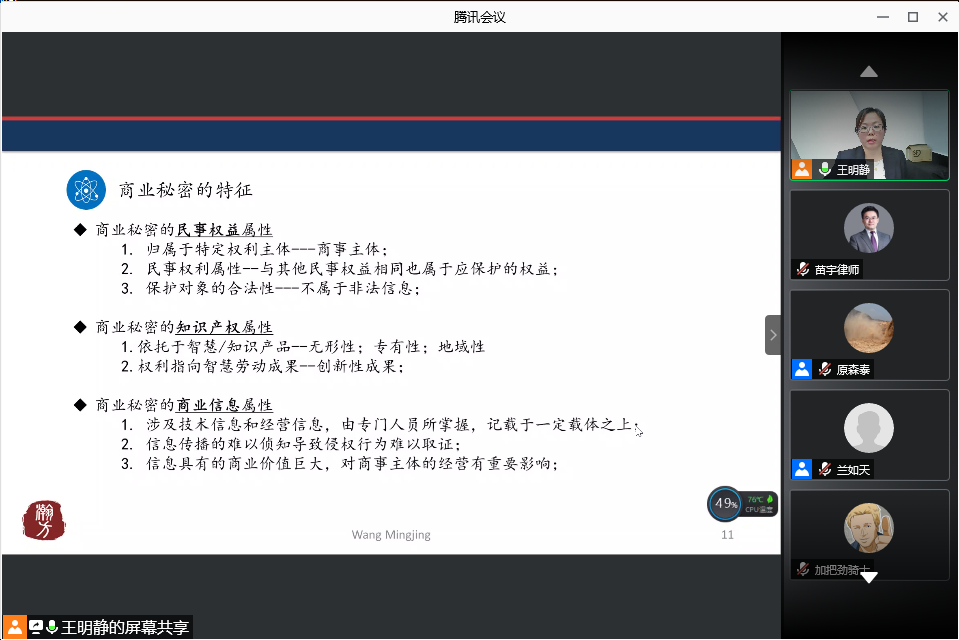The height and width of the screenshot is (640, 959).
Task: Click muted microphone icon for 苗宇律师
Action: (x=802, y=269)
